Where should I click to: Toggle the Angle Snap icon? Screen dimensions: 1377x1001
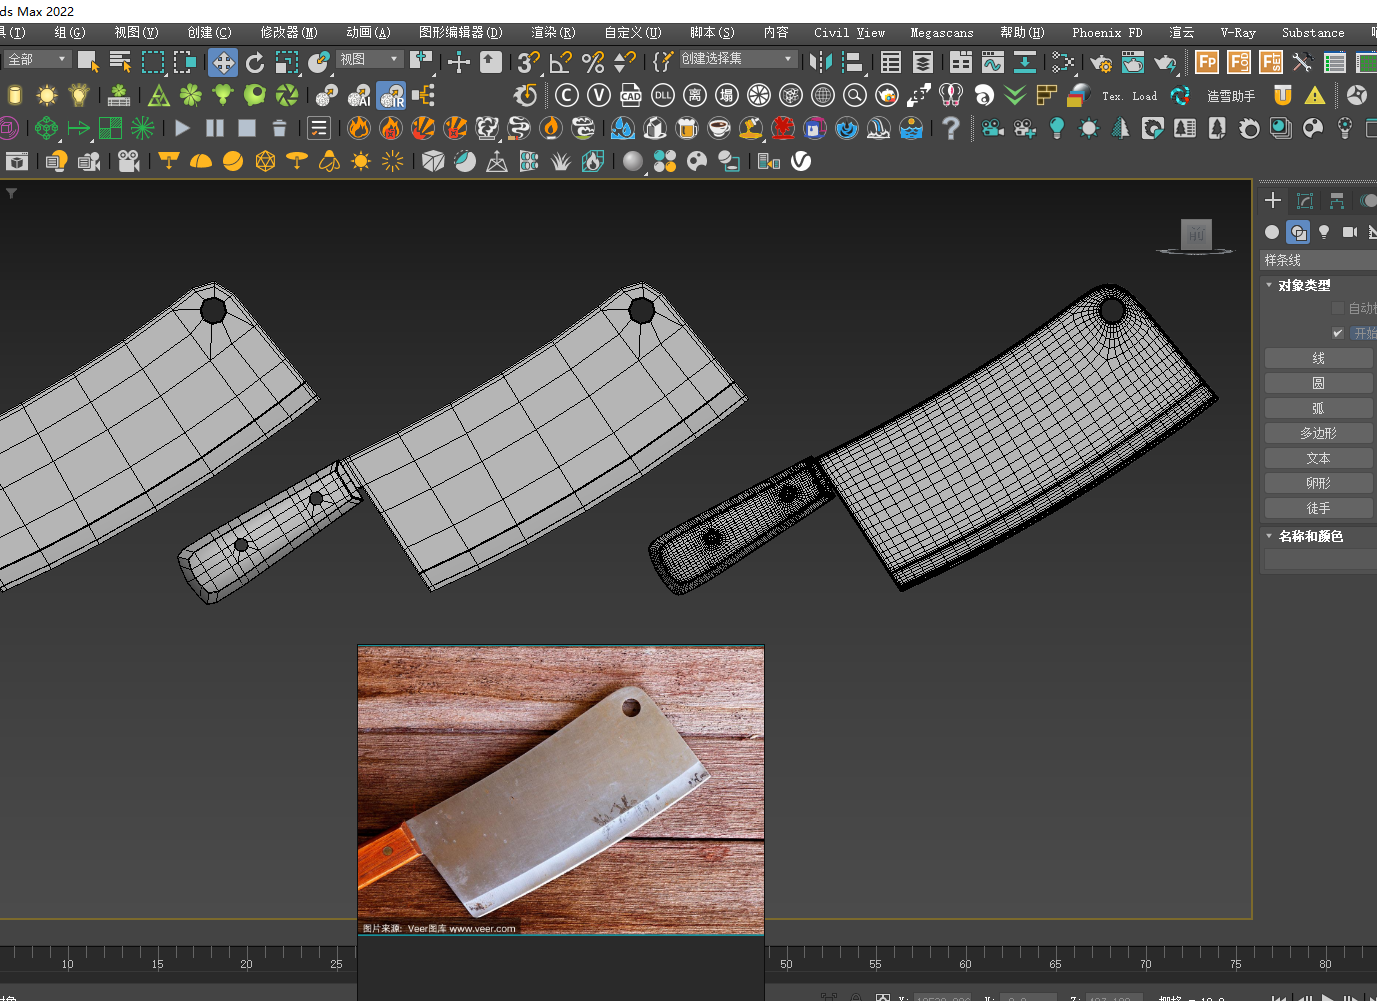click(561, 63)
